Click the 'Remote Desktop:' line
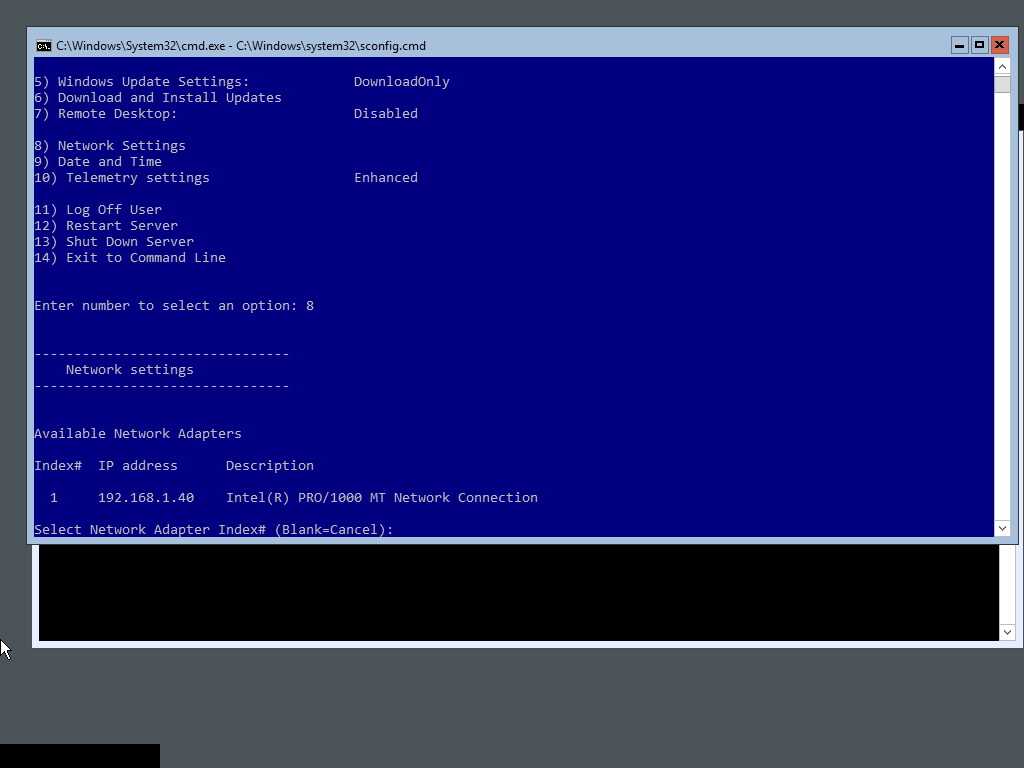Screen dimensions: 1024x768 pyautogui.click(x=106, y=114)
